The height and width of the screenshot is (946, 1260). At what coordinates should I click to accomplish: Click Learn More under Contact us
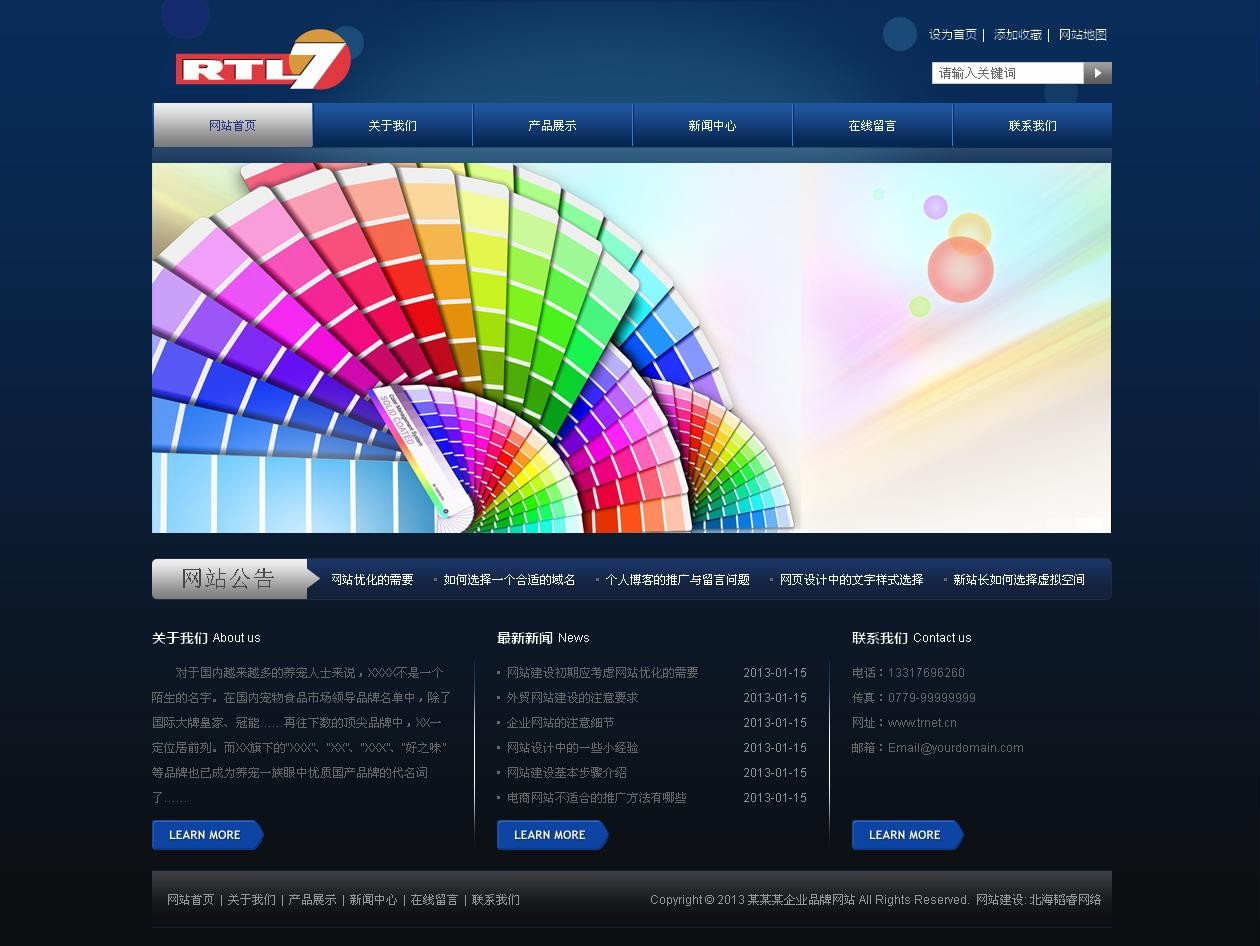click(x=907, y=835)
